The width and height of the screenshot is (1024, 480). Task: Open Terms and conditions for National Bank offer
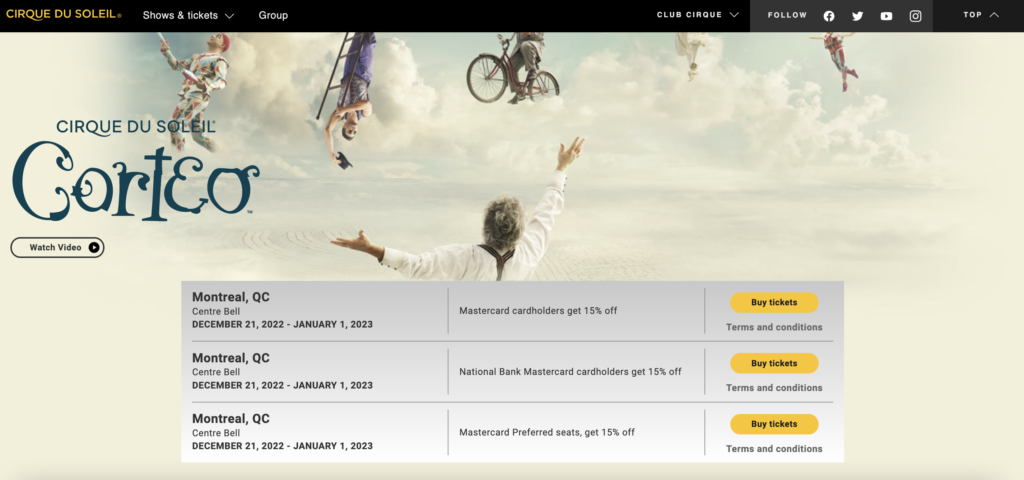tap(774, 388)
